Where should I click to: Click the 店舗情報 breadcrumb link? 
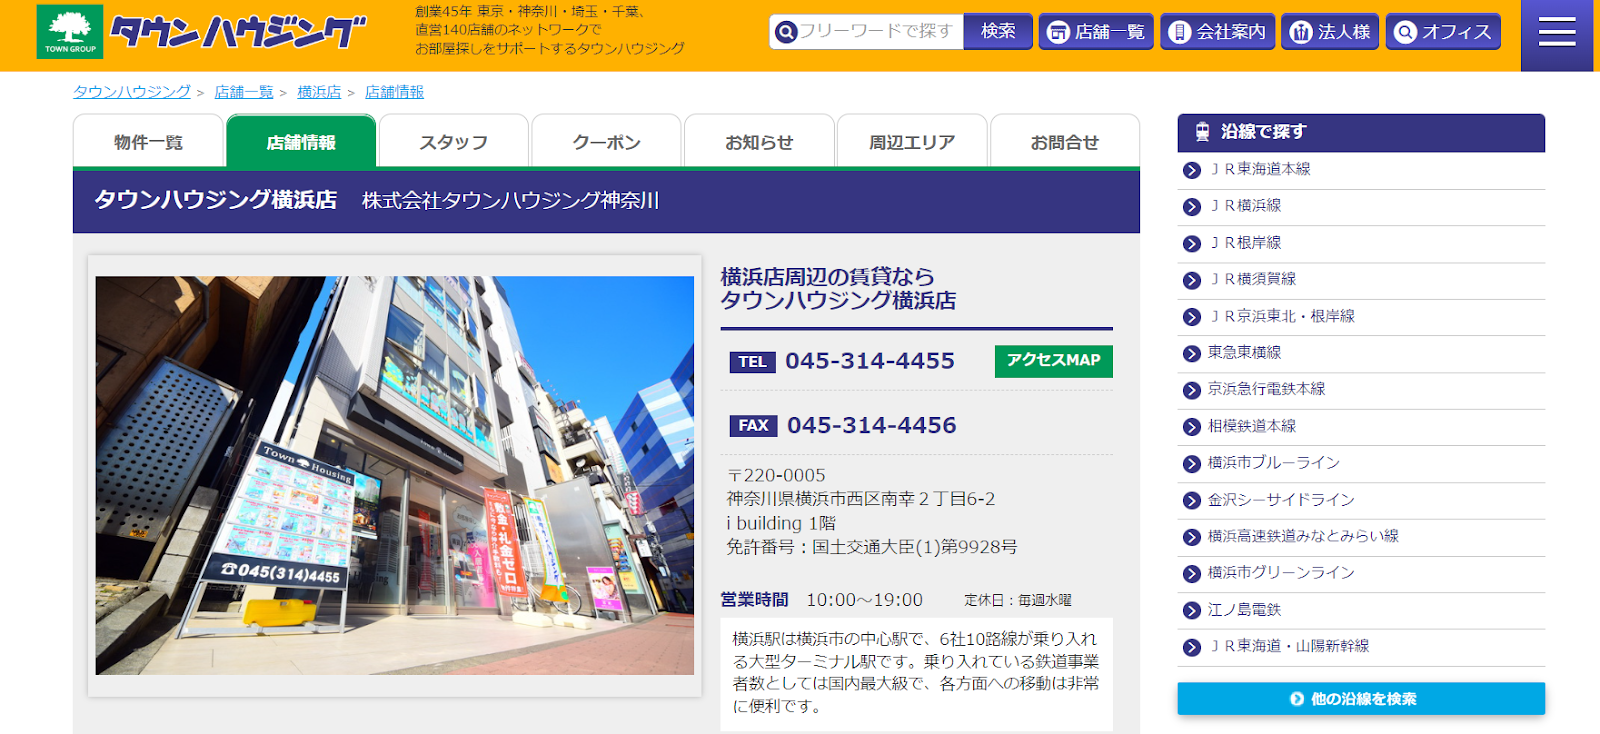pos(394,92)
